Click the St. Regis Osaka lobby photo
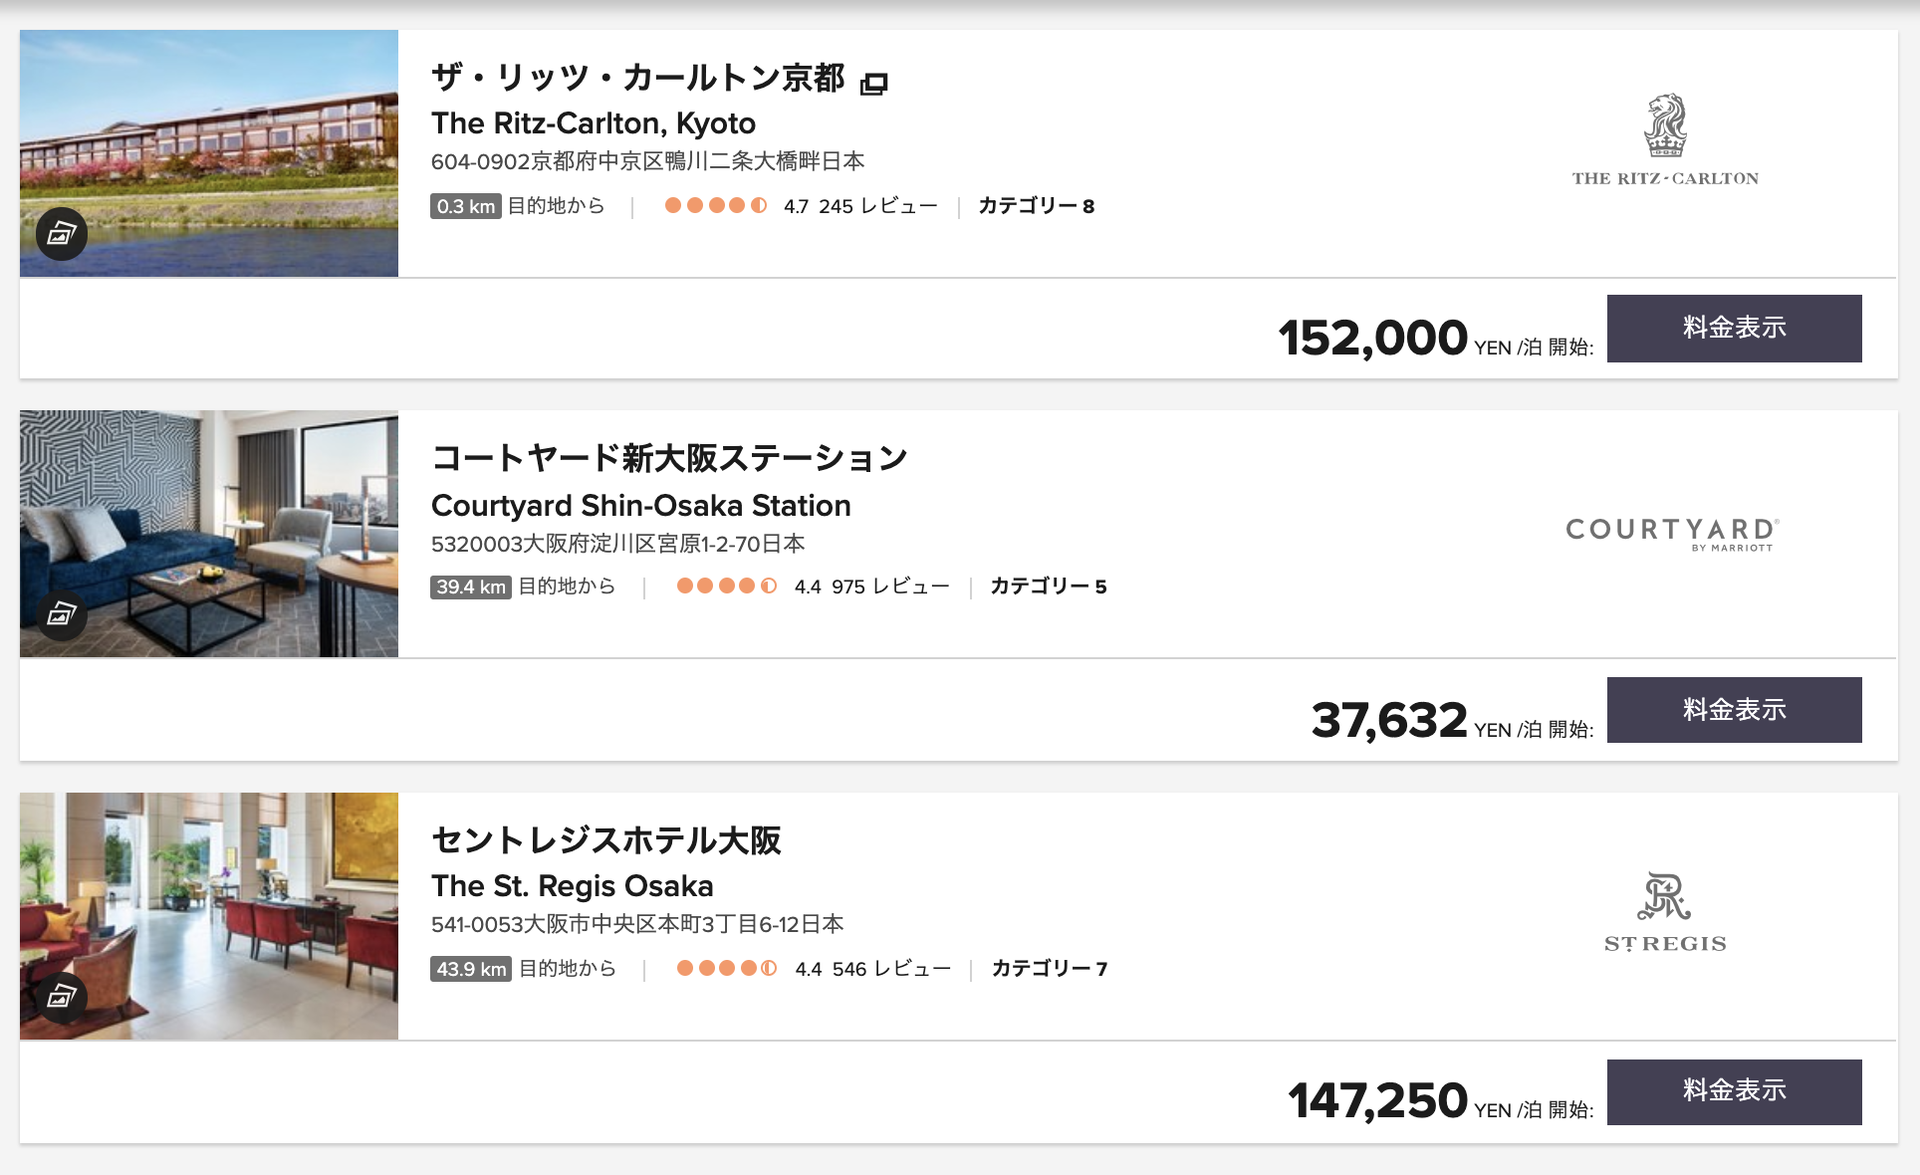 point(209,916)
